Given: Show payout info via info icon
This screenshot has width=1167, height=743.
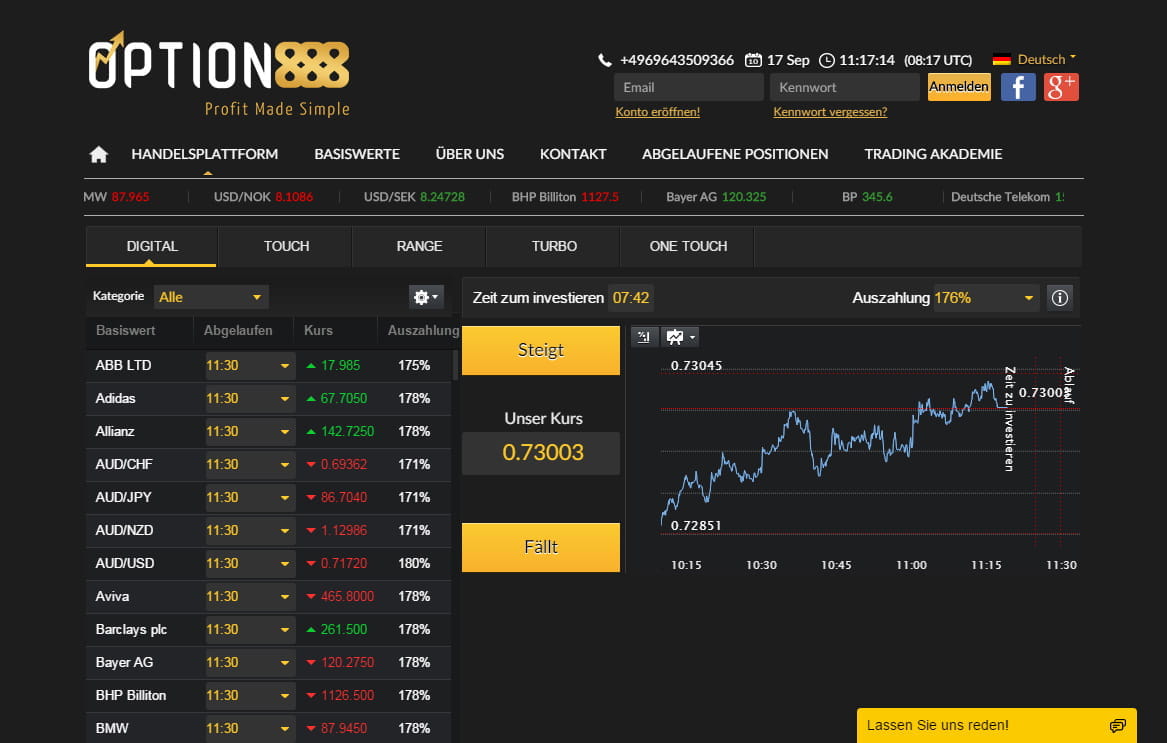Looking at the screenshot, I should [1060, 298].
